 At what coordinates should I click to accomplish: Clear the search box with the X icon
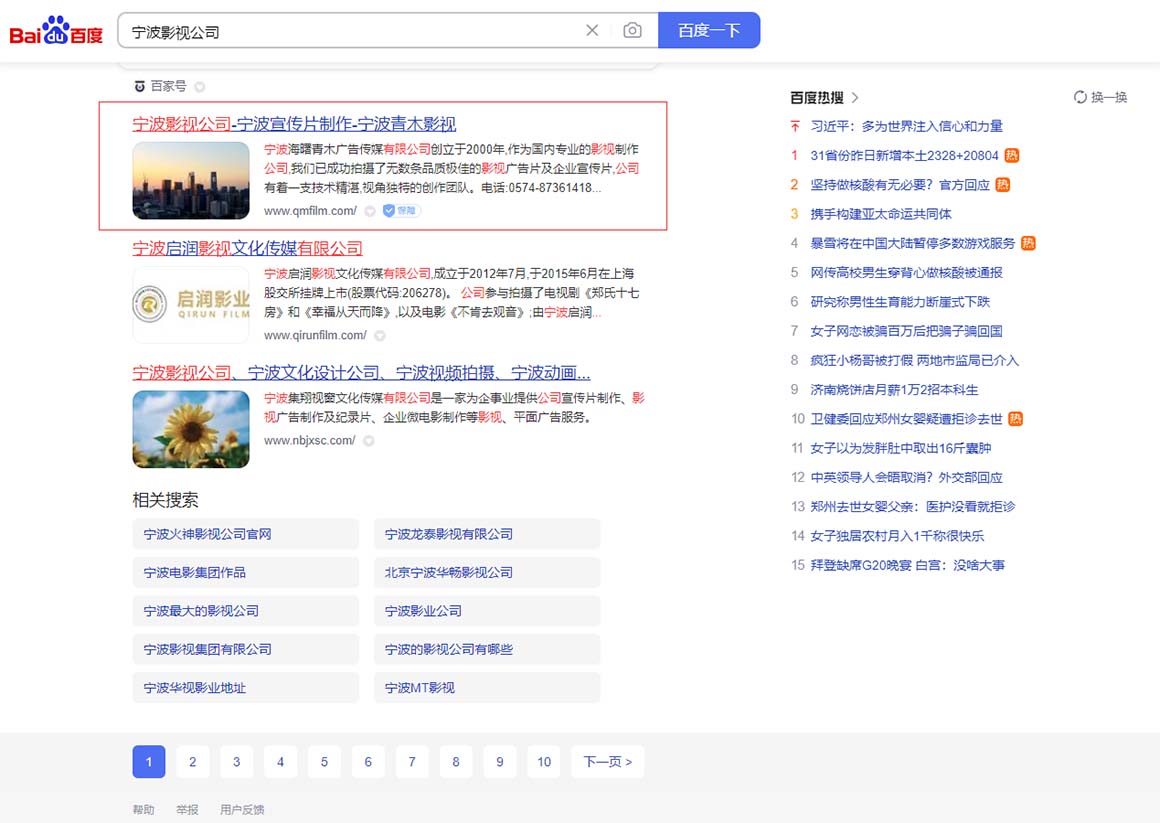[x=592, y=31]
